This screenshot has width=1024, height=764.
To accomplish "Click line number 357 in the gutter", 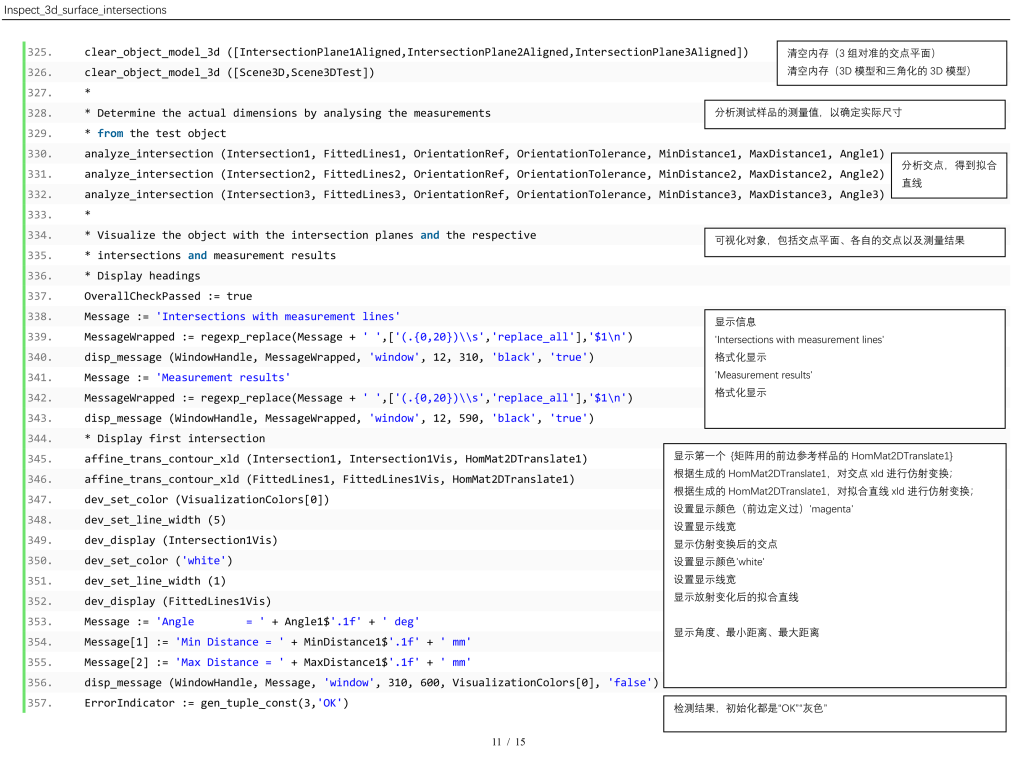I will [39, 703].
